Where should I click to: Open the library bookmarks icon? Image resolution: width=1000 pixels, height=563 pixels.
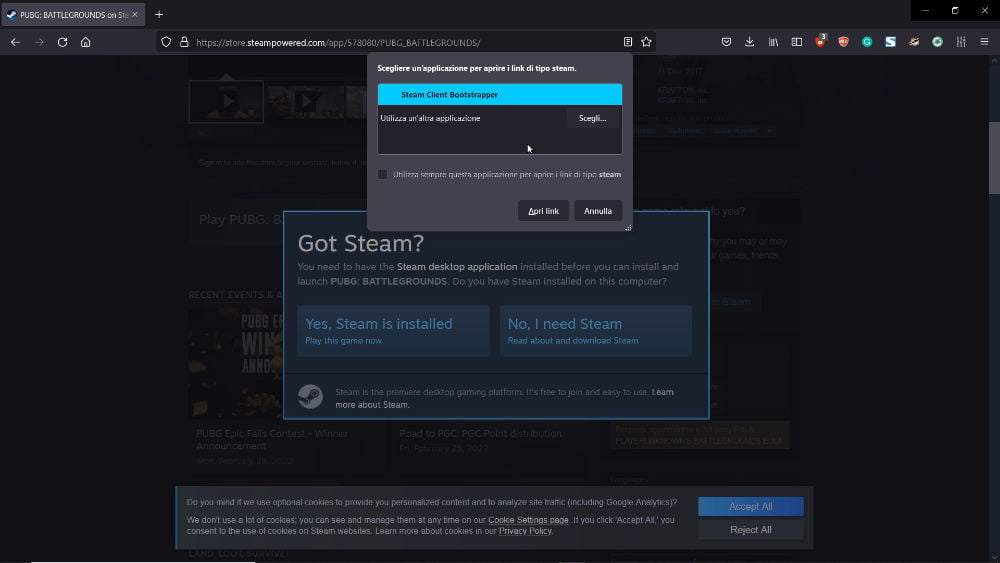tap(773, 42)
